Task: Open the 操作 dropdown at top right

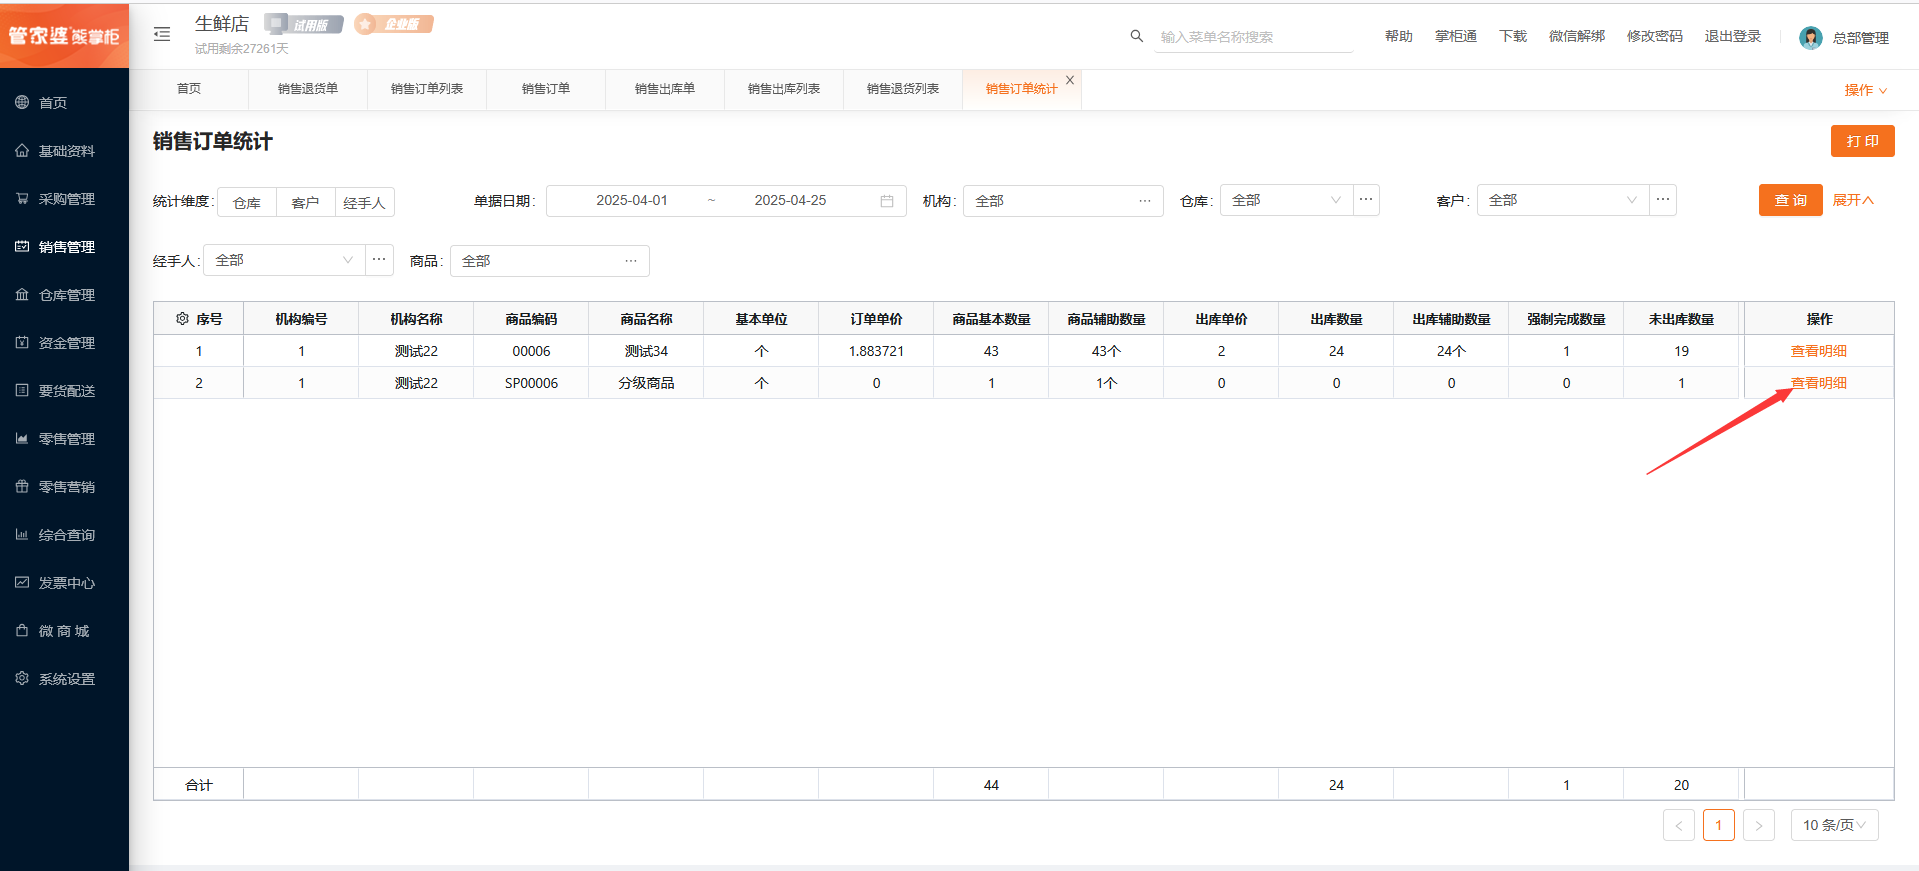Action: click(x=1865, y=90)
